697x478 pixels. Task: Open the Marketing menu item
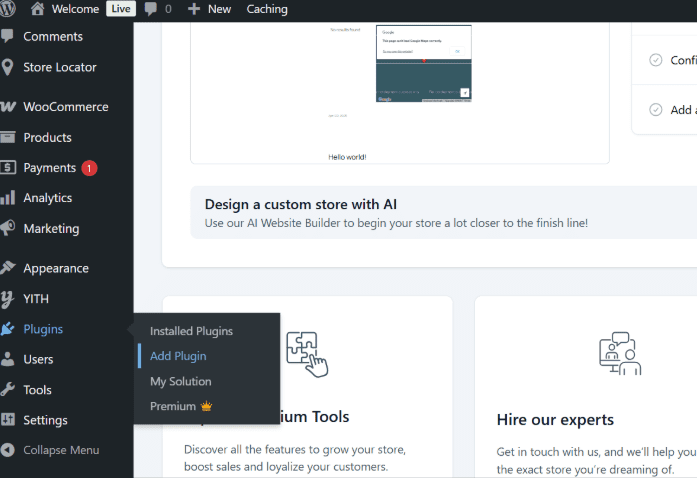click(x=51, y=229)
